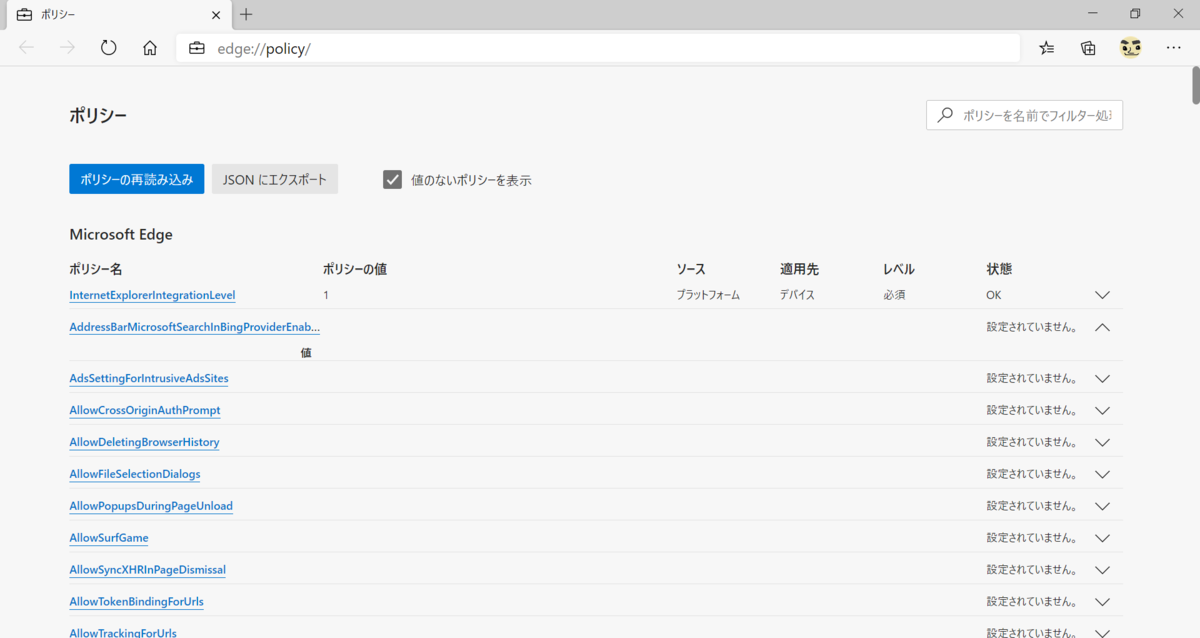
Task: Expand AdsSettingForIntrusiveAdsSites row chevron
Action: coord(1103,379)
